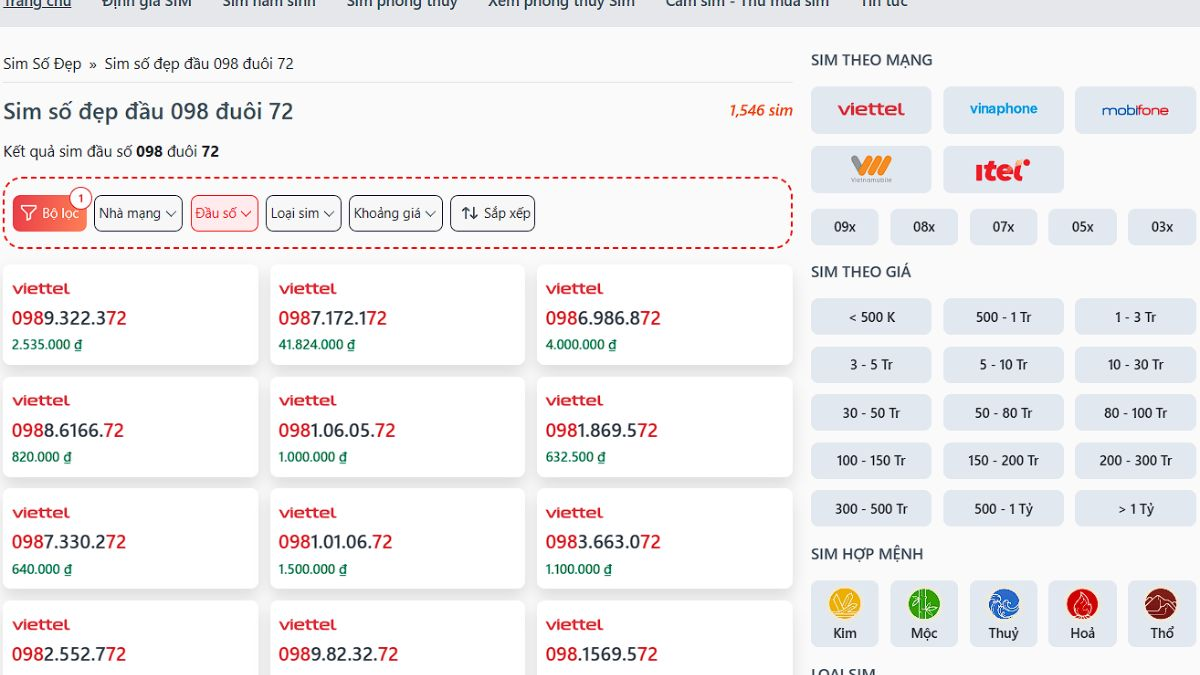
Task: Open the Sắp xếp sort button
Action: coord(493,213)
